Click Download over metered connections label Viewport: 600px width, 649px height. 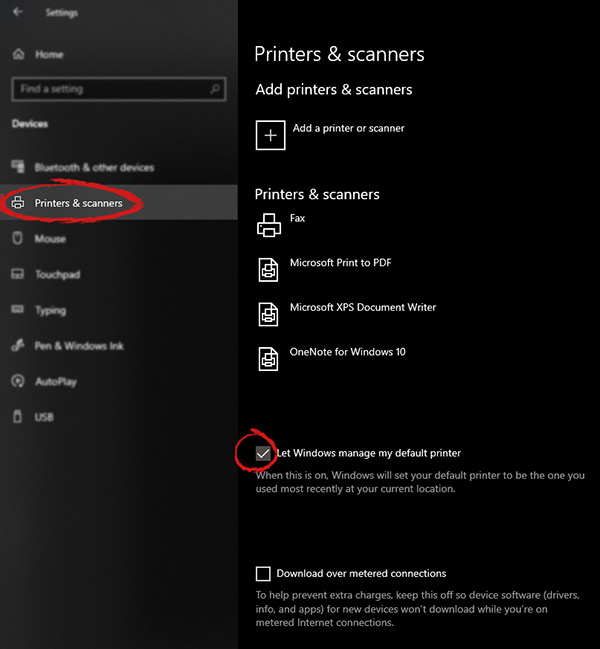click(x=361, y=574)
